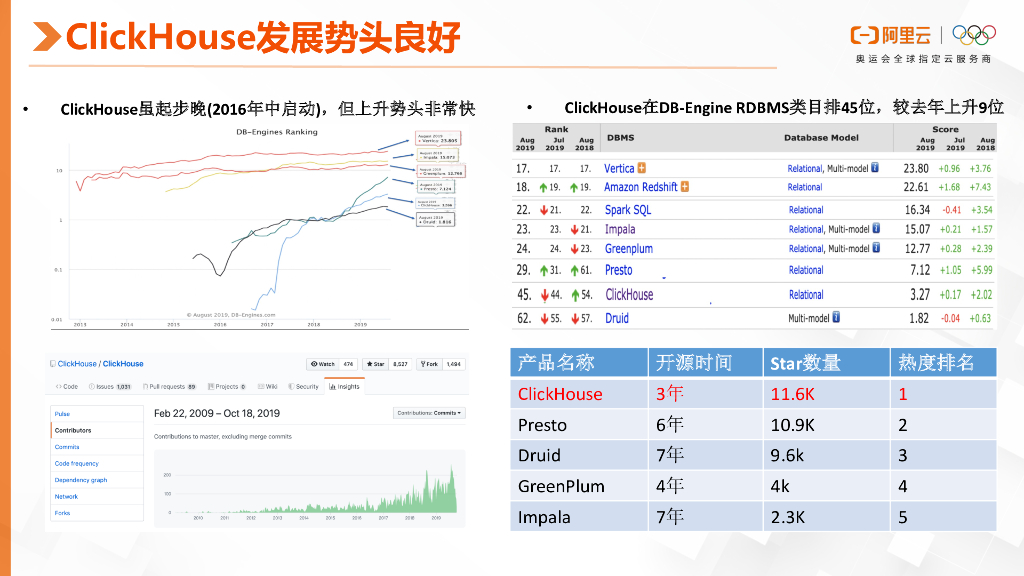Open the Druid link in the ranking table

click(x=616, y=318)
